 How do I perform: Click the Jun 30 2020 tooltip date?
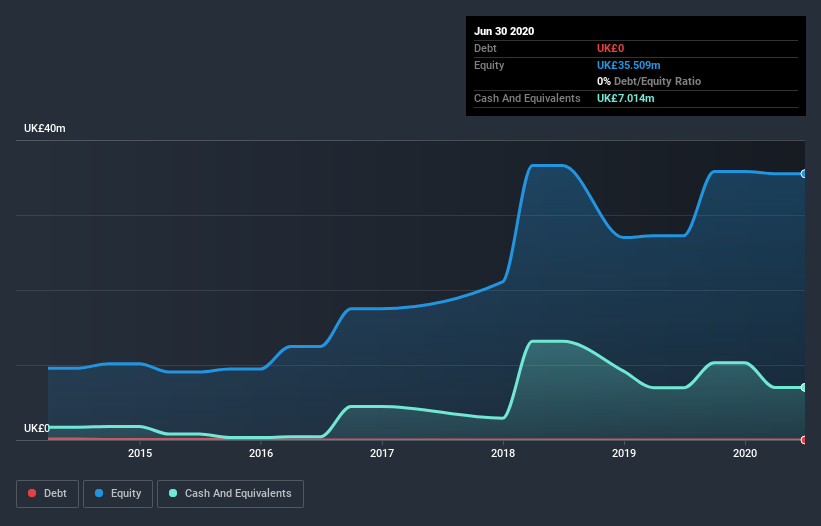coord(504,31)
